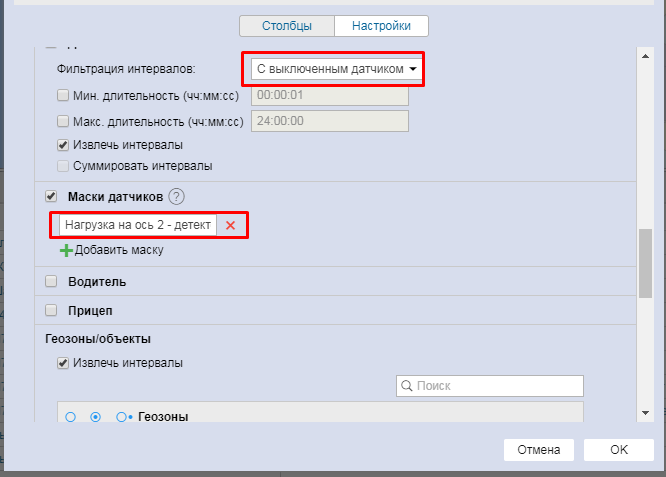Enable Мин. длительность checkbox
Image resolution: width=666 pixels, height=477 pixels.
pos(64,97)
